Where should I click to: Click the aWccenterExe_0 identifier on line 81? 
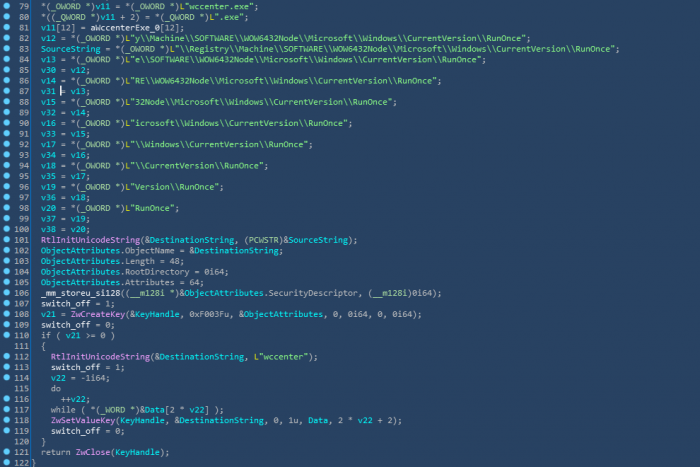pos(125,28)
